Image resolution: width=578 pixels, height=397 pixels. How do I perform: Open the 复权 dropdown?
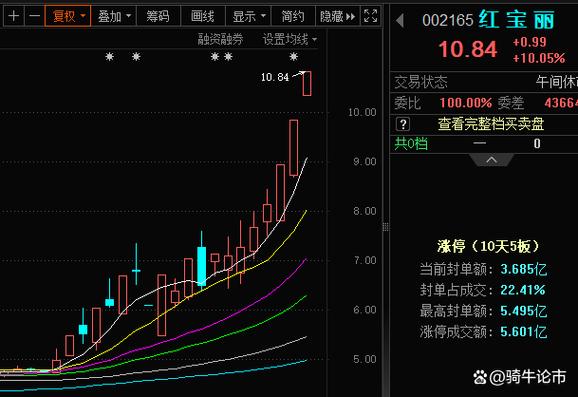pos(68,16)
